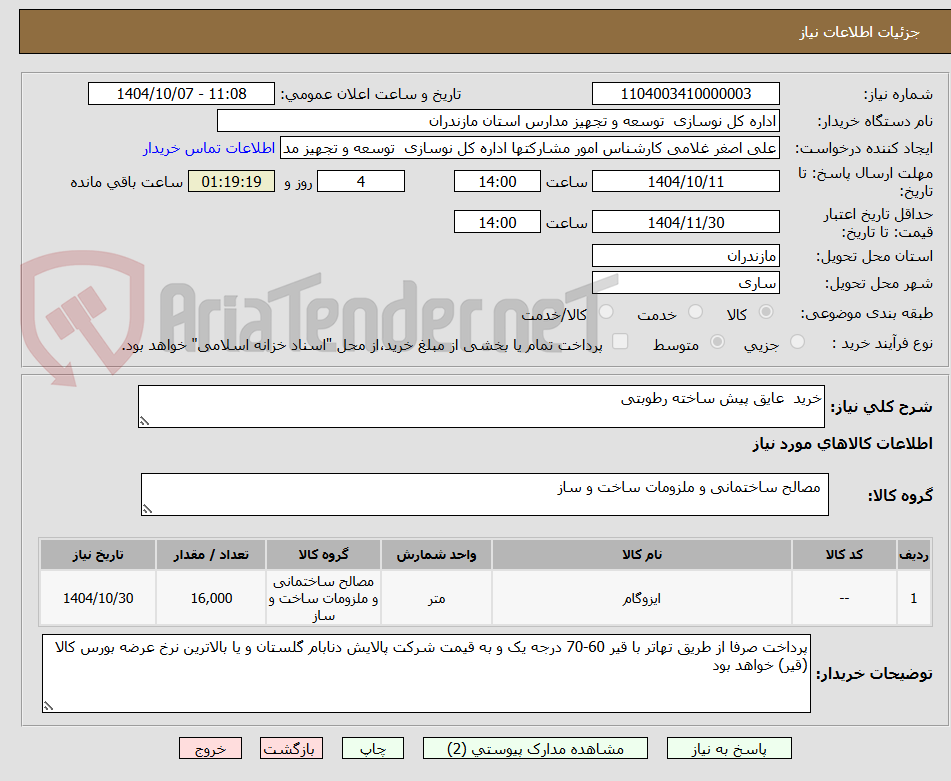Click the اطلاعات کالاهای مورد نیاز heading
The height and width of the screenshot is (781, 951).
point(842,444)
